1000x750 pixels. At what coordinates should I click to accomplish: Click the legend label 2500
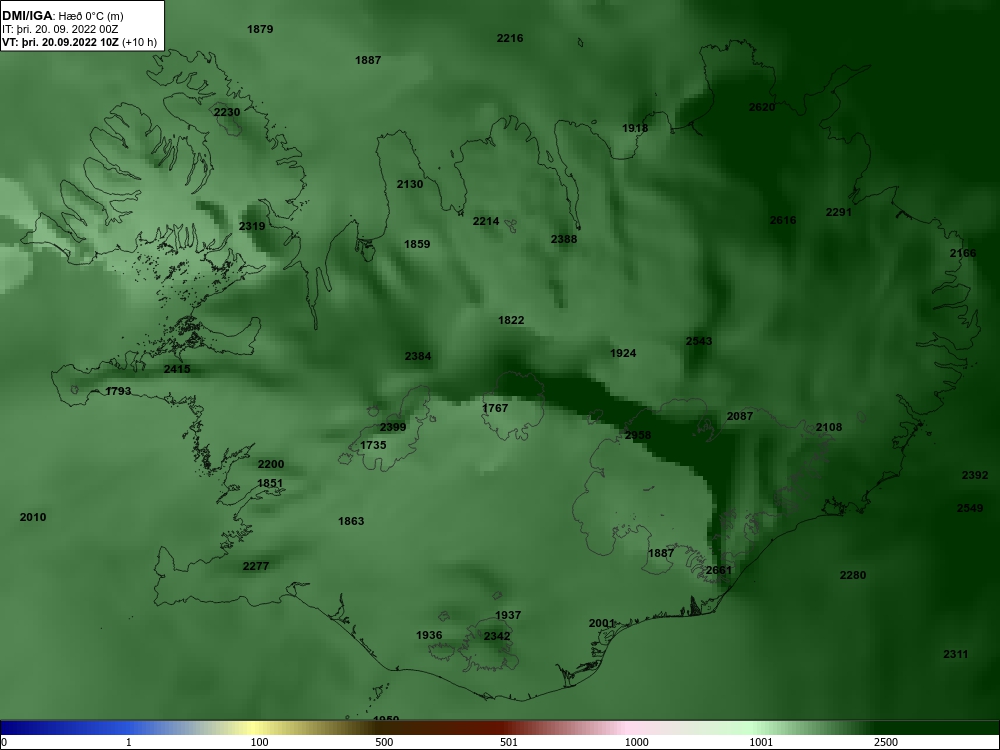(886, 742)
